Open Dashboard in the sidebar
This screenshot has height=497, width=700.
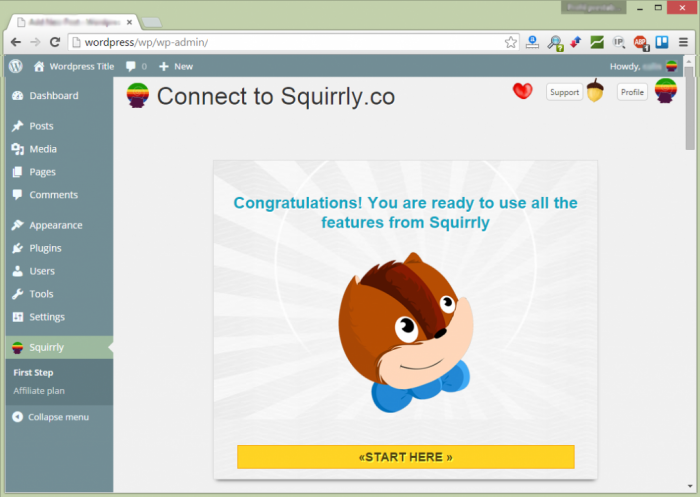click(59, 96)
